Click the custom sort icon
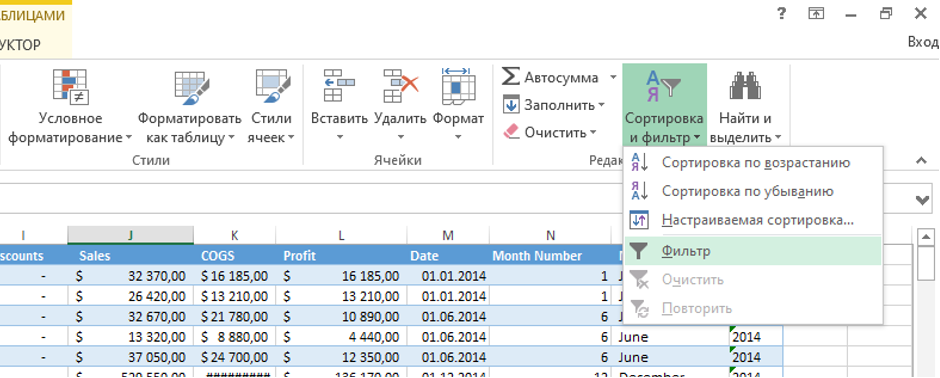 click(639, 220)
